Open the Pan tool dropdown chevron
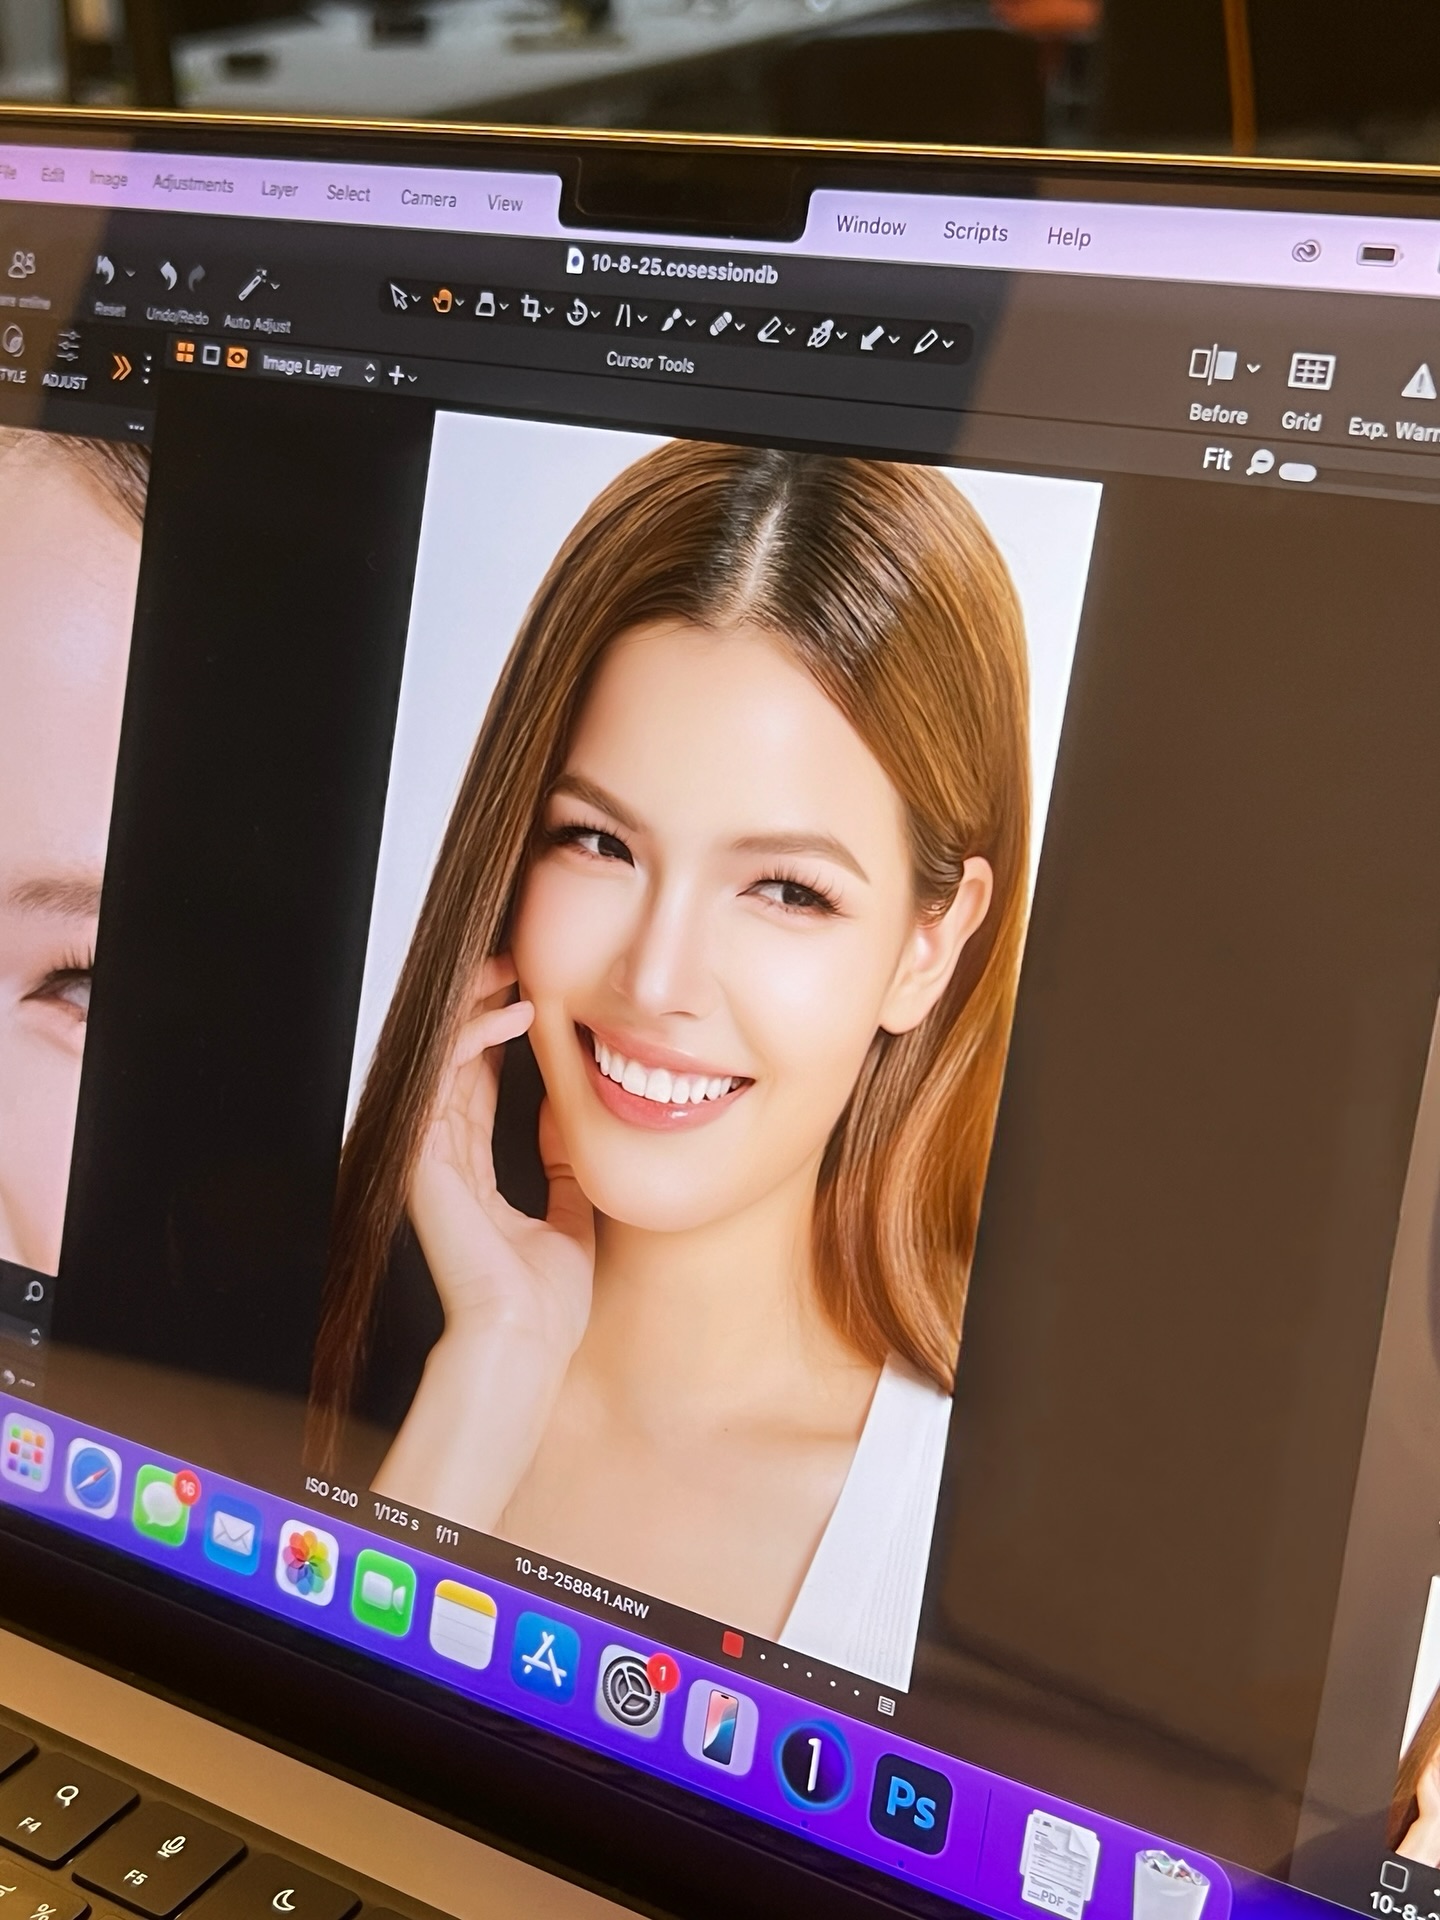The image size is (1440, 1920). point(460,303)
